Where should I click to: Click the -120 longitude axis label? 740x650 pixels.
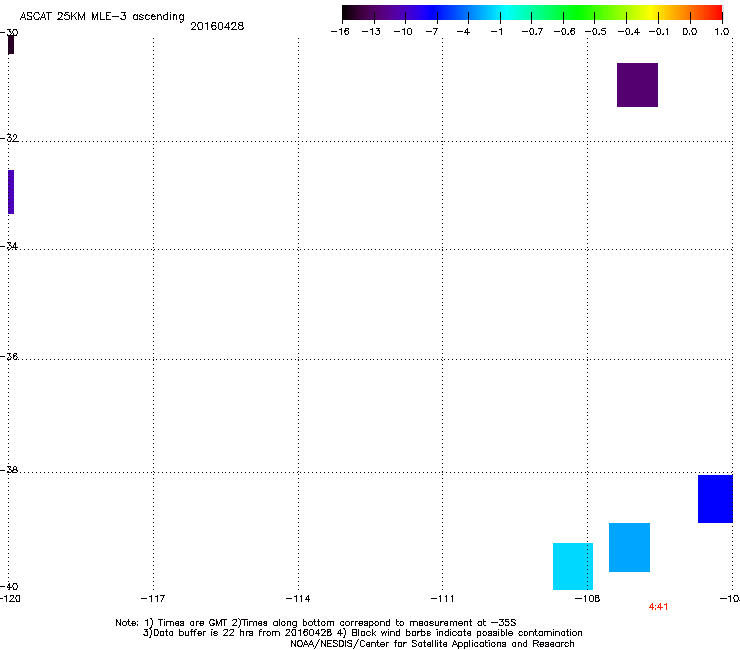pos(10,599)
